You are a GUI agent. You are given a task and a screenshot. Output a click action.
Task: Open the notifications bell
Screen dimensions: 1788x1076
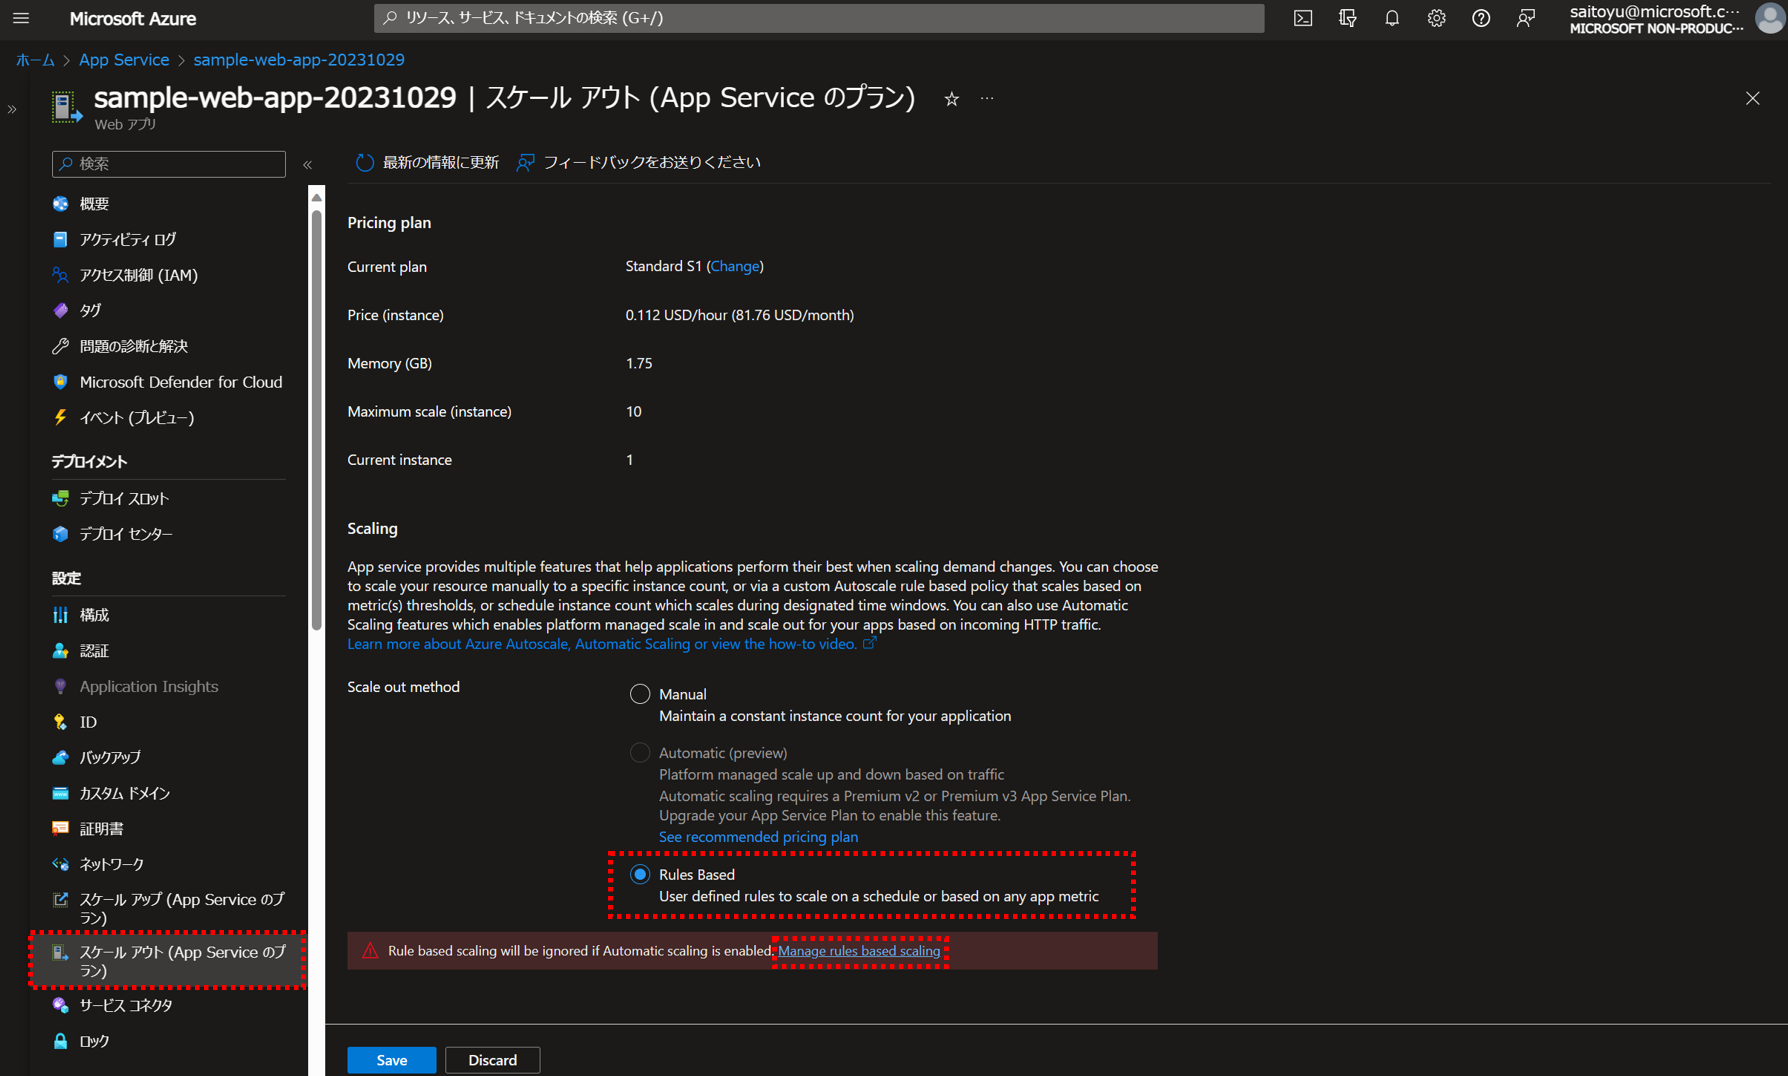[x=1392, y=18]
